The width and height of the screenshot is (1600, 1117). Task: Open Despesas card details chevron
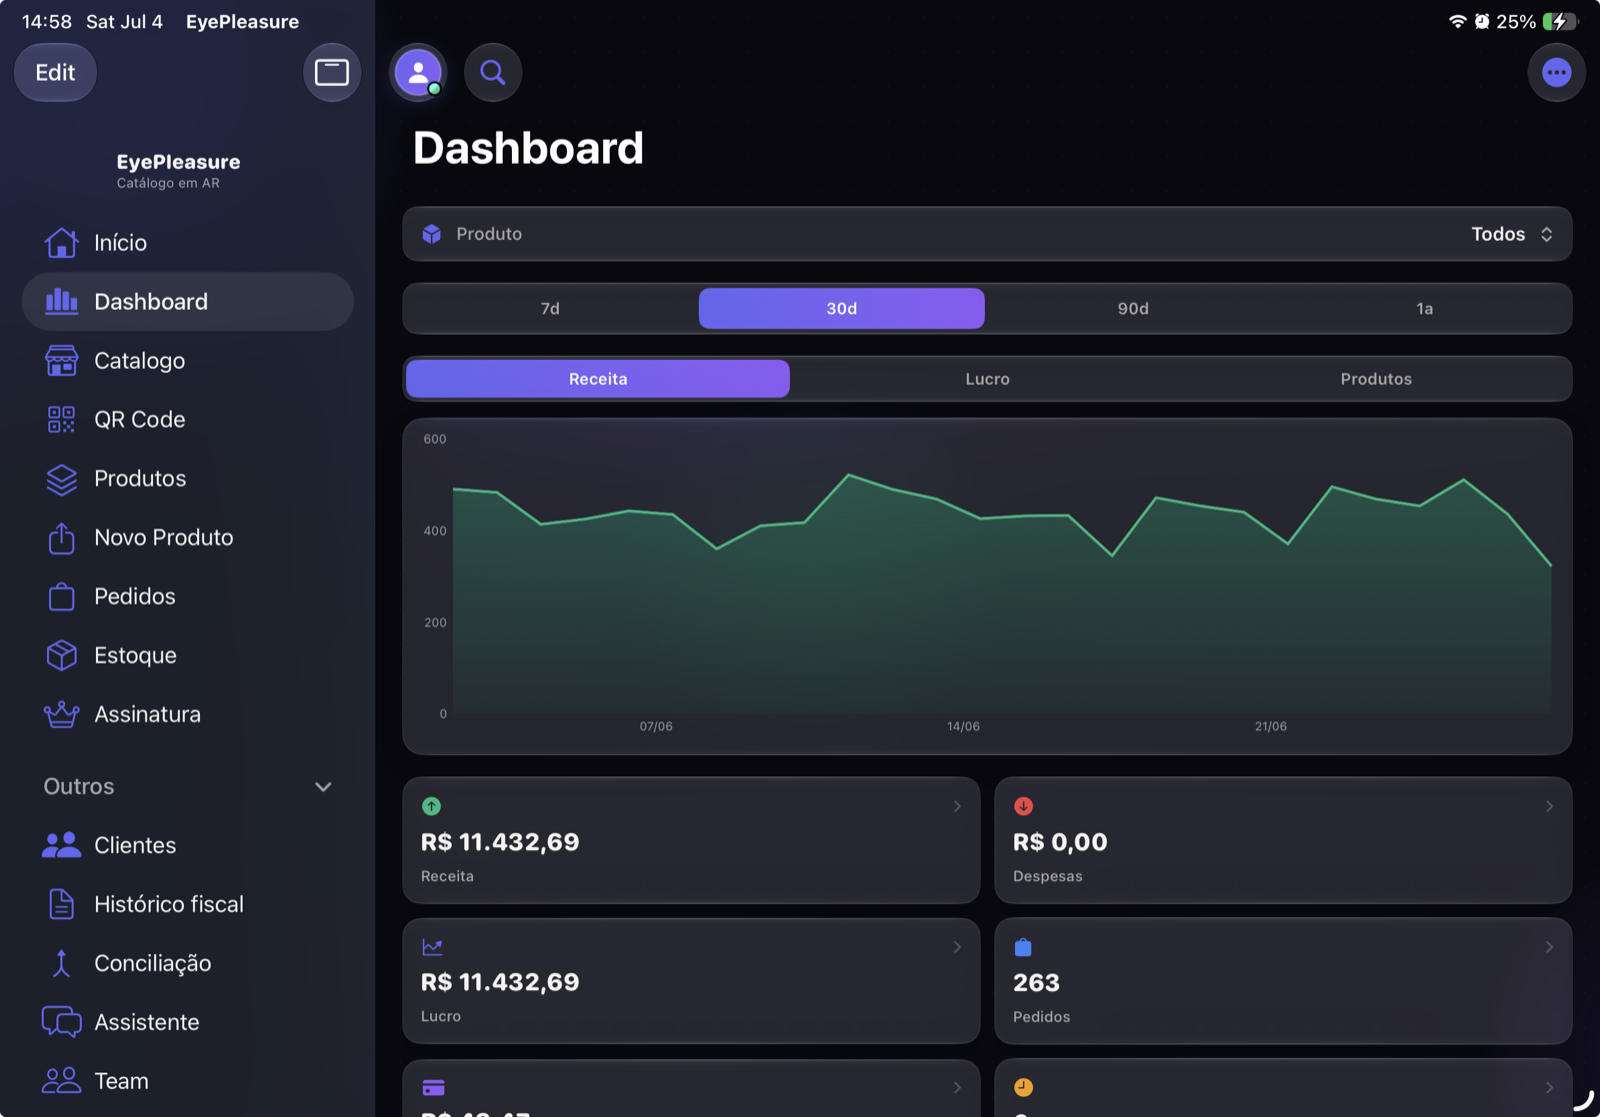[x=1549, y=806]
